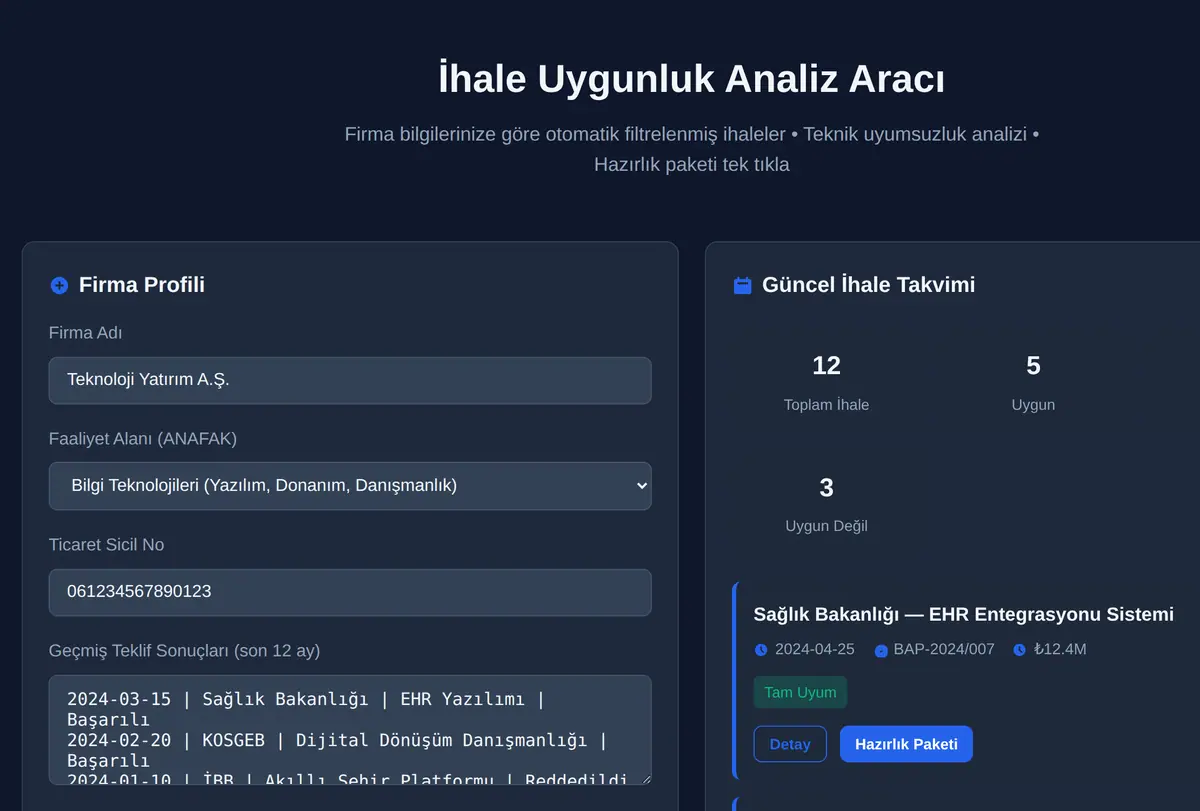The image size is (1200, 811).
Task: Click the tender date 2024-04-25
Action: click(814, 649)
